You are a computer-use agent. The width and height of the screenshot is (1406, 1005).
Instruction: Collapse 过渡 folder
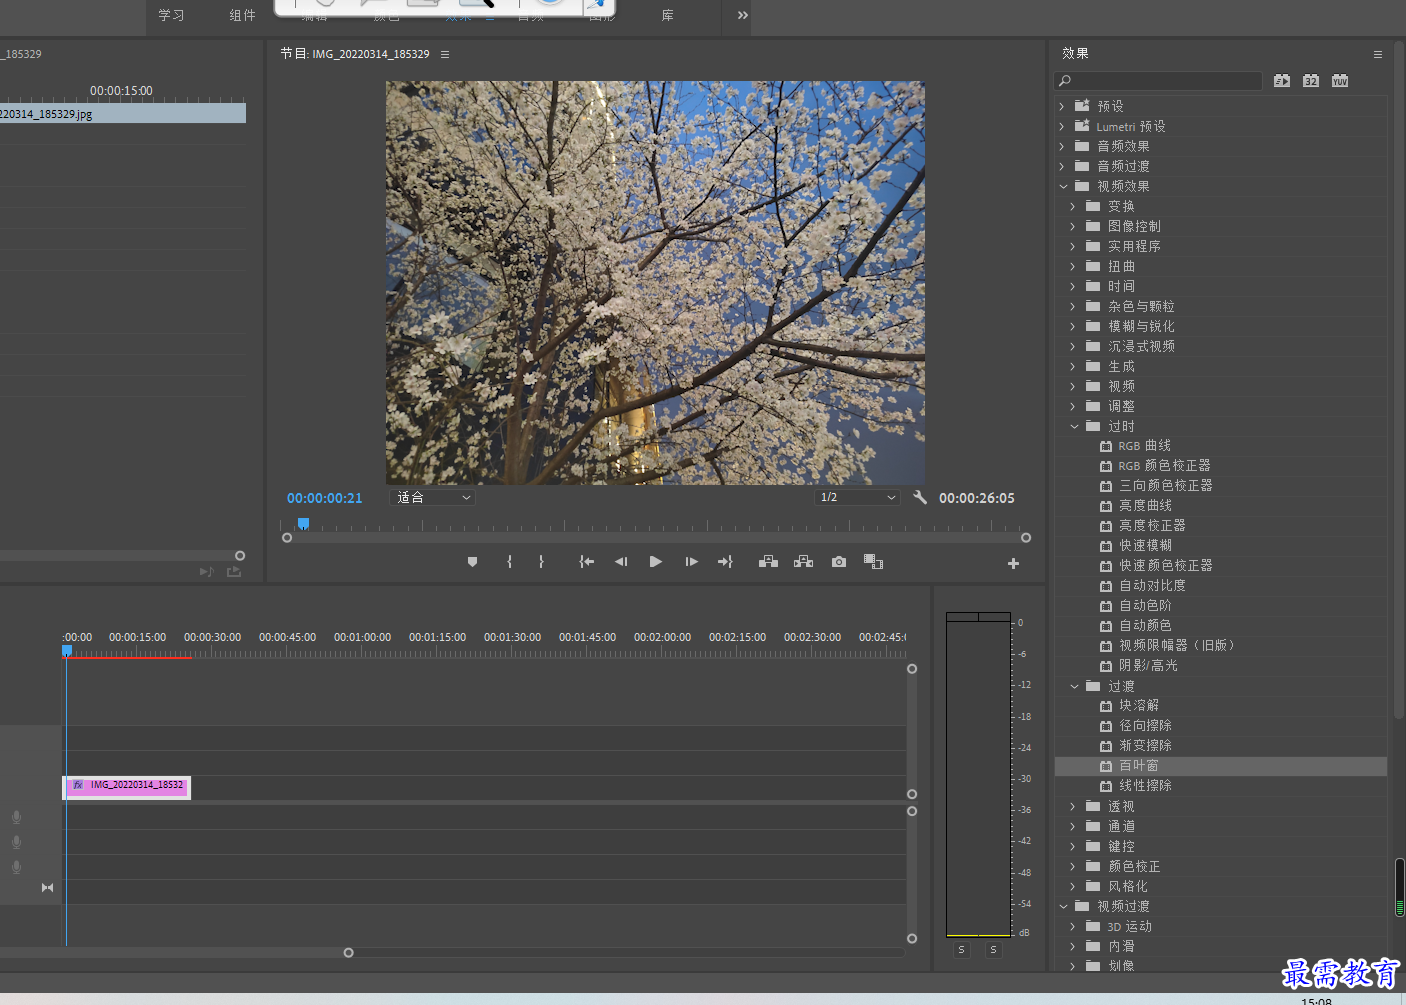(x=1074, y=686)
